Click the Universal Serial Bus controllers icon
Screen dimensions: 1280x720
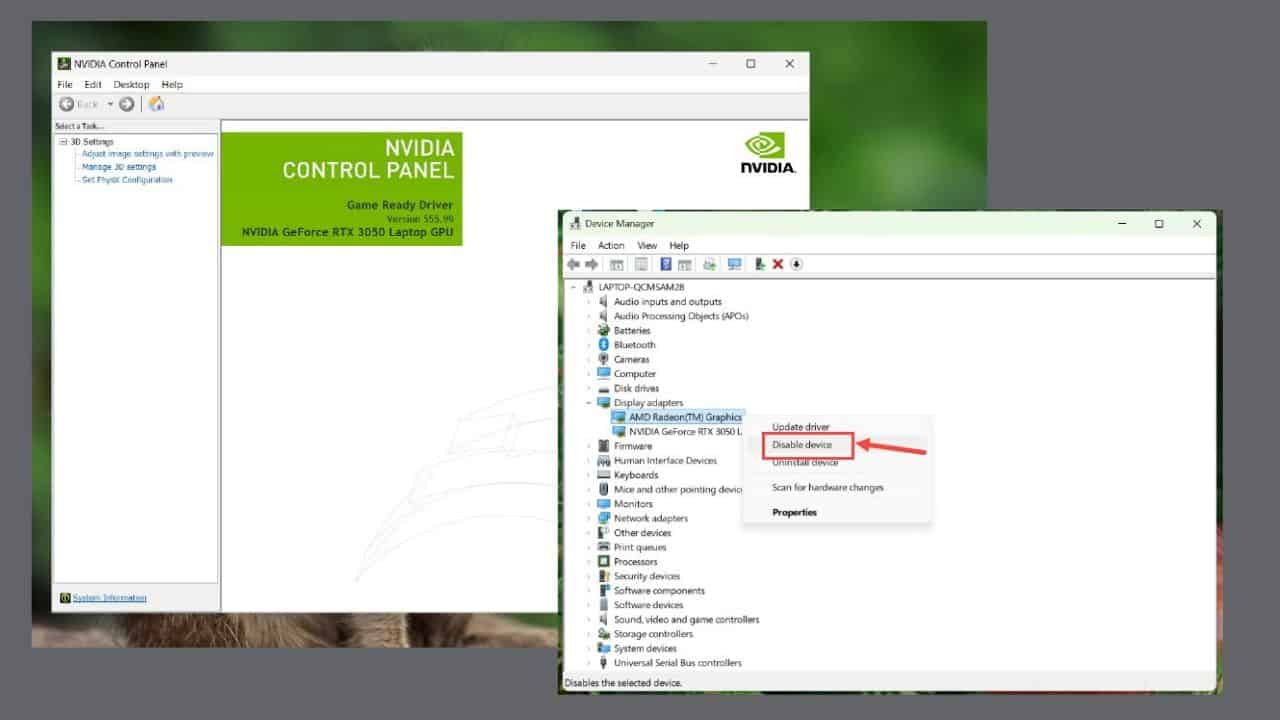pyautogui.click(x=604, y=663)
